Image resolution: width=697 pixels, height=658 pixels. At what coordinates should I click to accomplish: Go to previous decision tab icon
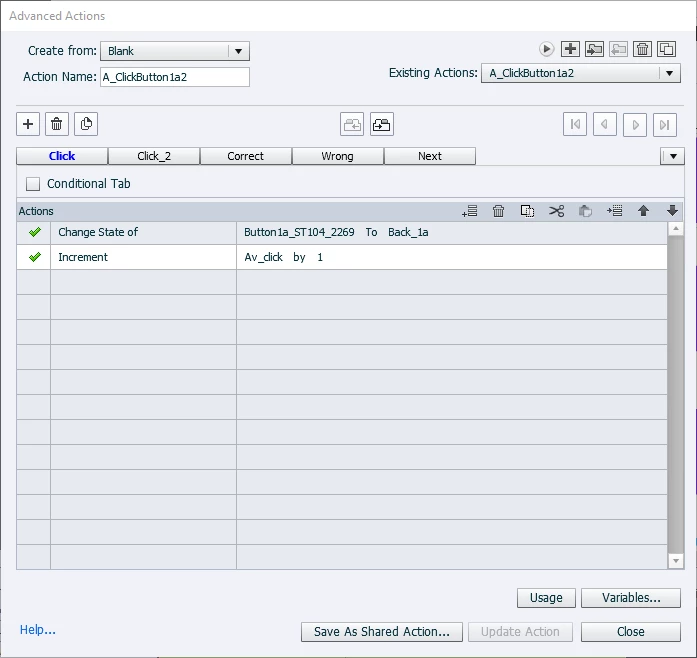pos(605,124)
